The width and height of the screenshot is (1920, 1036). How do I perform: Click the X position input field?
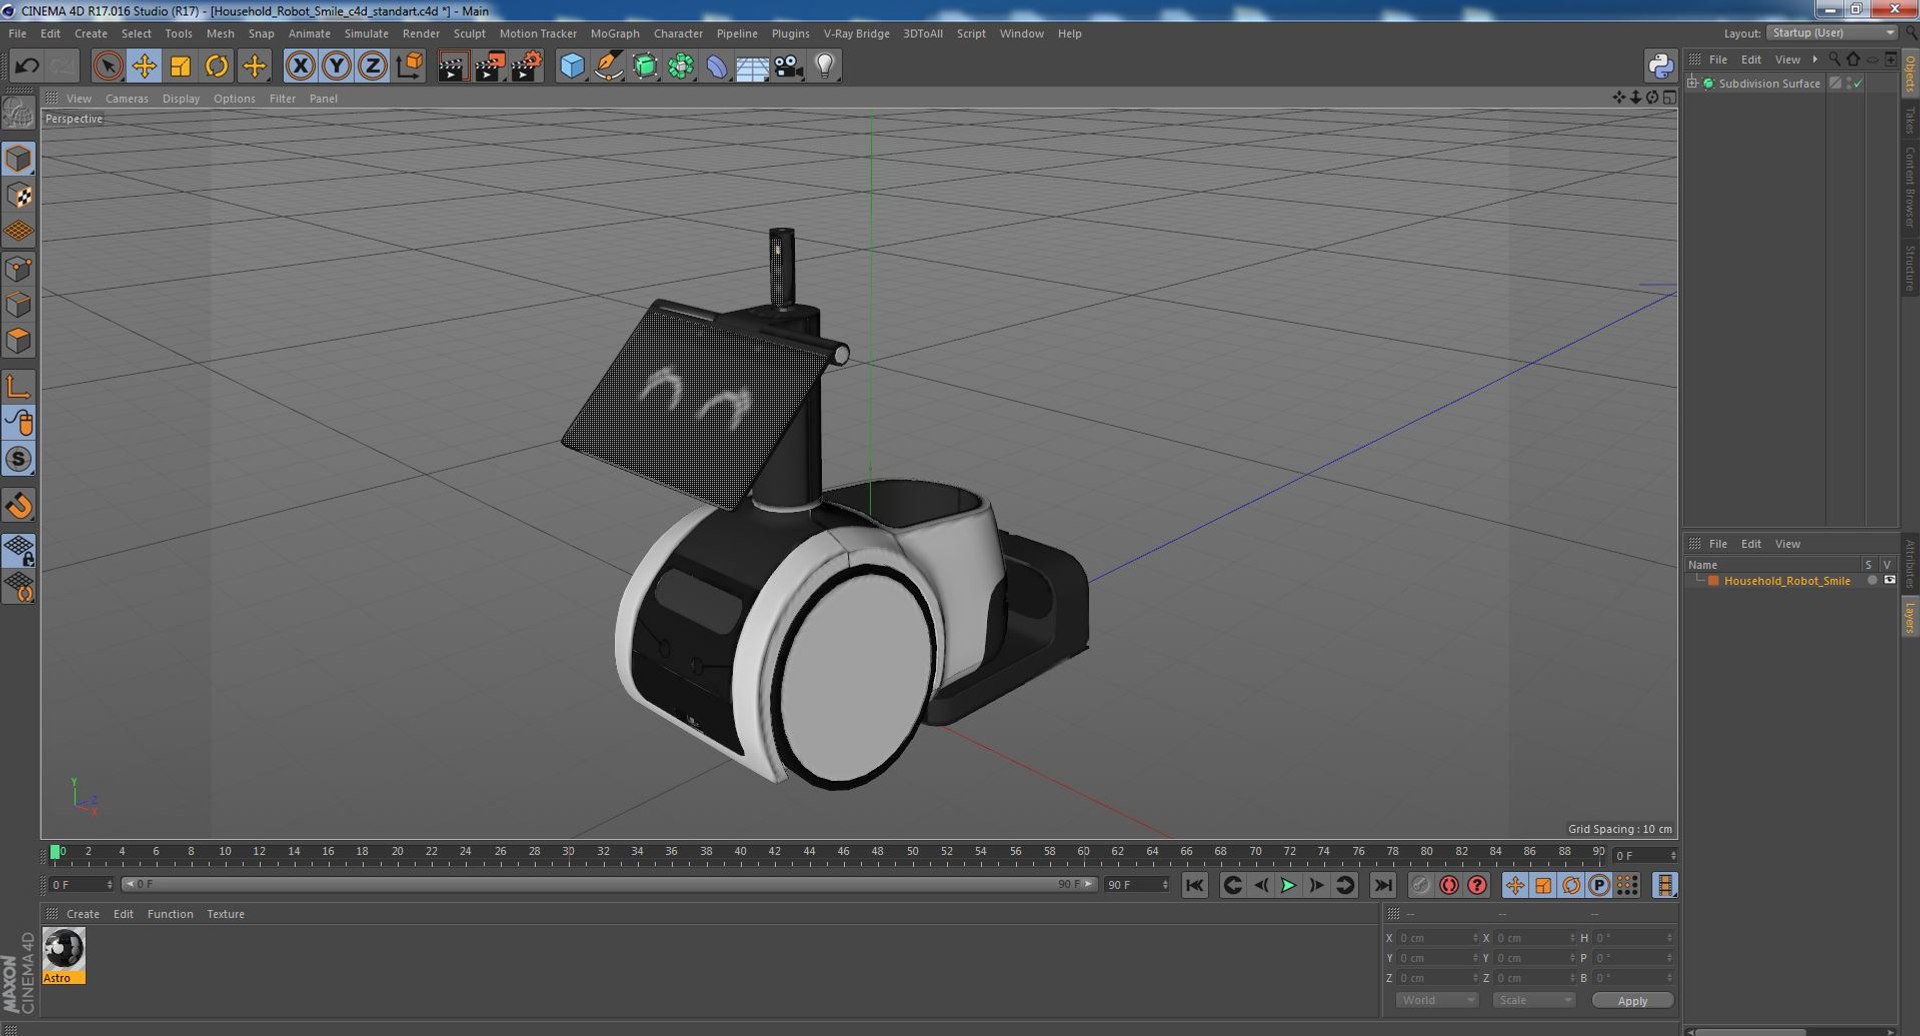[x=1436, y=938]
